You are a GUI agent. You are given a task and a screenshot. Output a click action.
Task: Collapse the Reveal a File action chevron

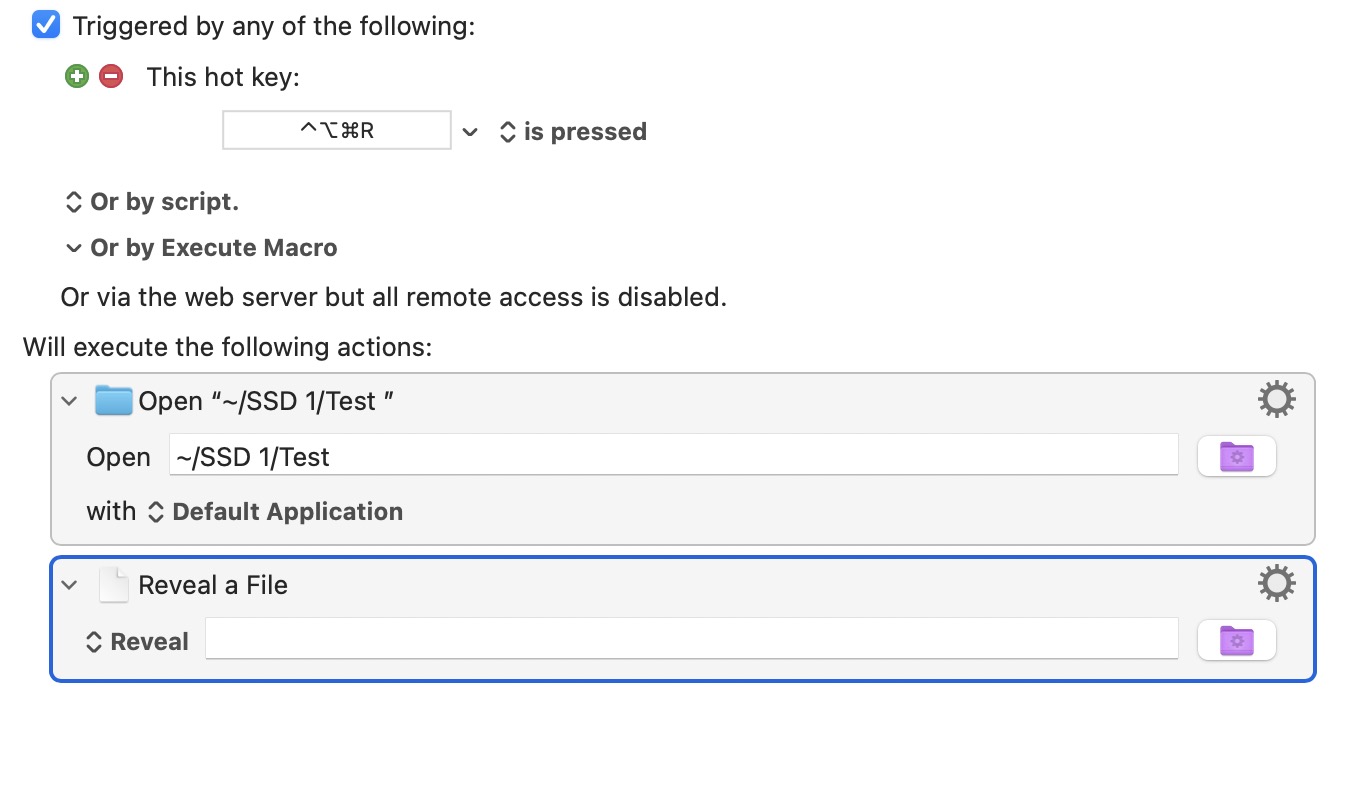point(69,585)
